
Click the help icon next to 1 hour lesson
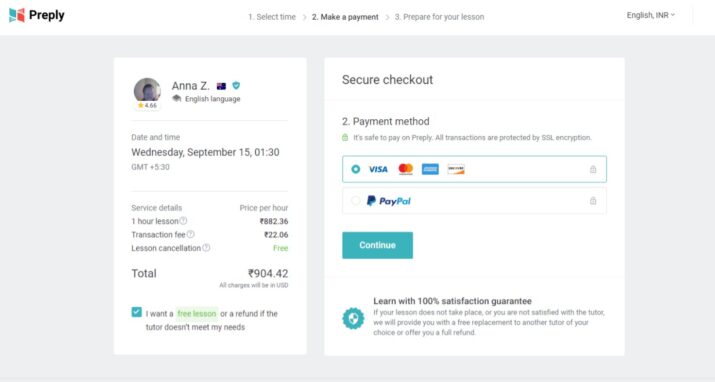(183, 221)
